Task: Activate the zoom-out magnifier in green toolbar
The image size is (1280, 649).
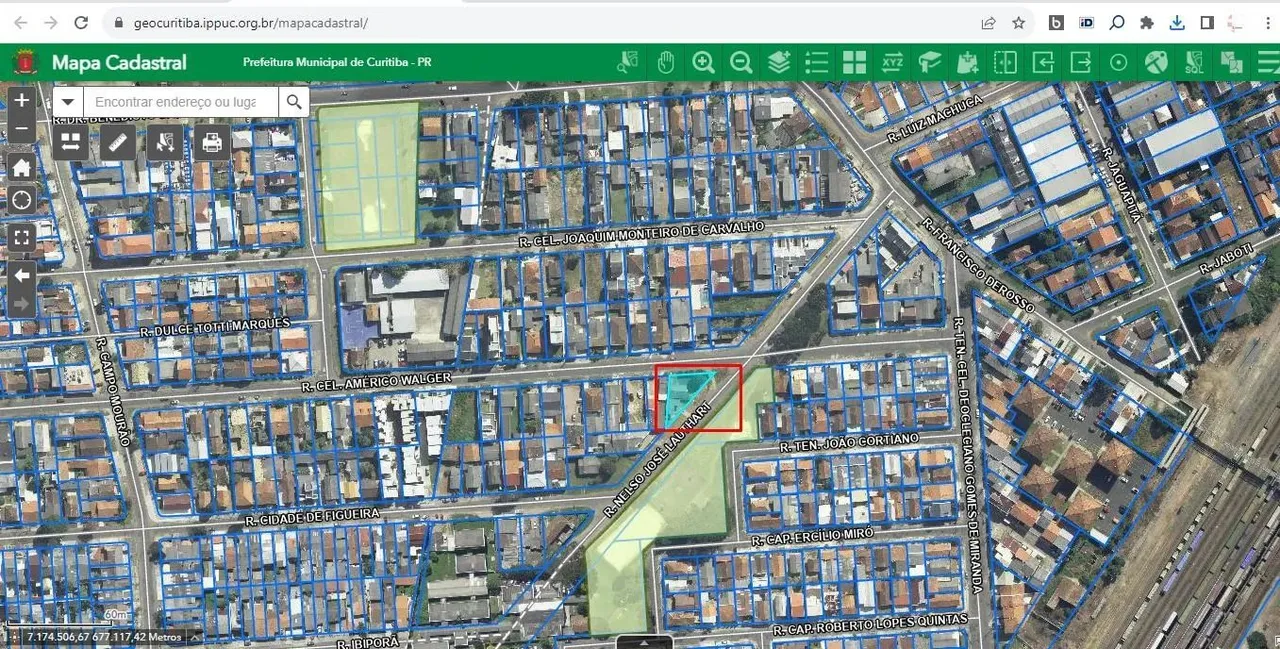Action: click(741, 62)
